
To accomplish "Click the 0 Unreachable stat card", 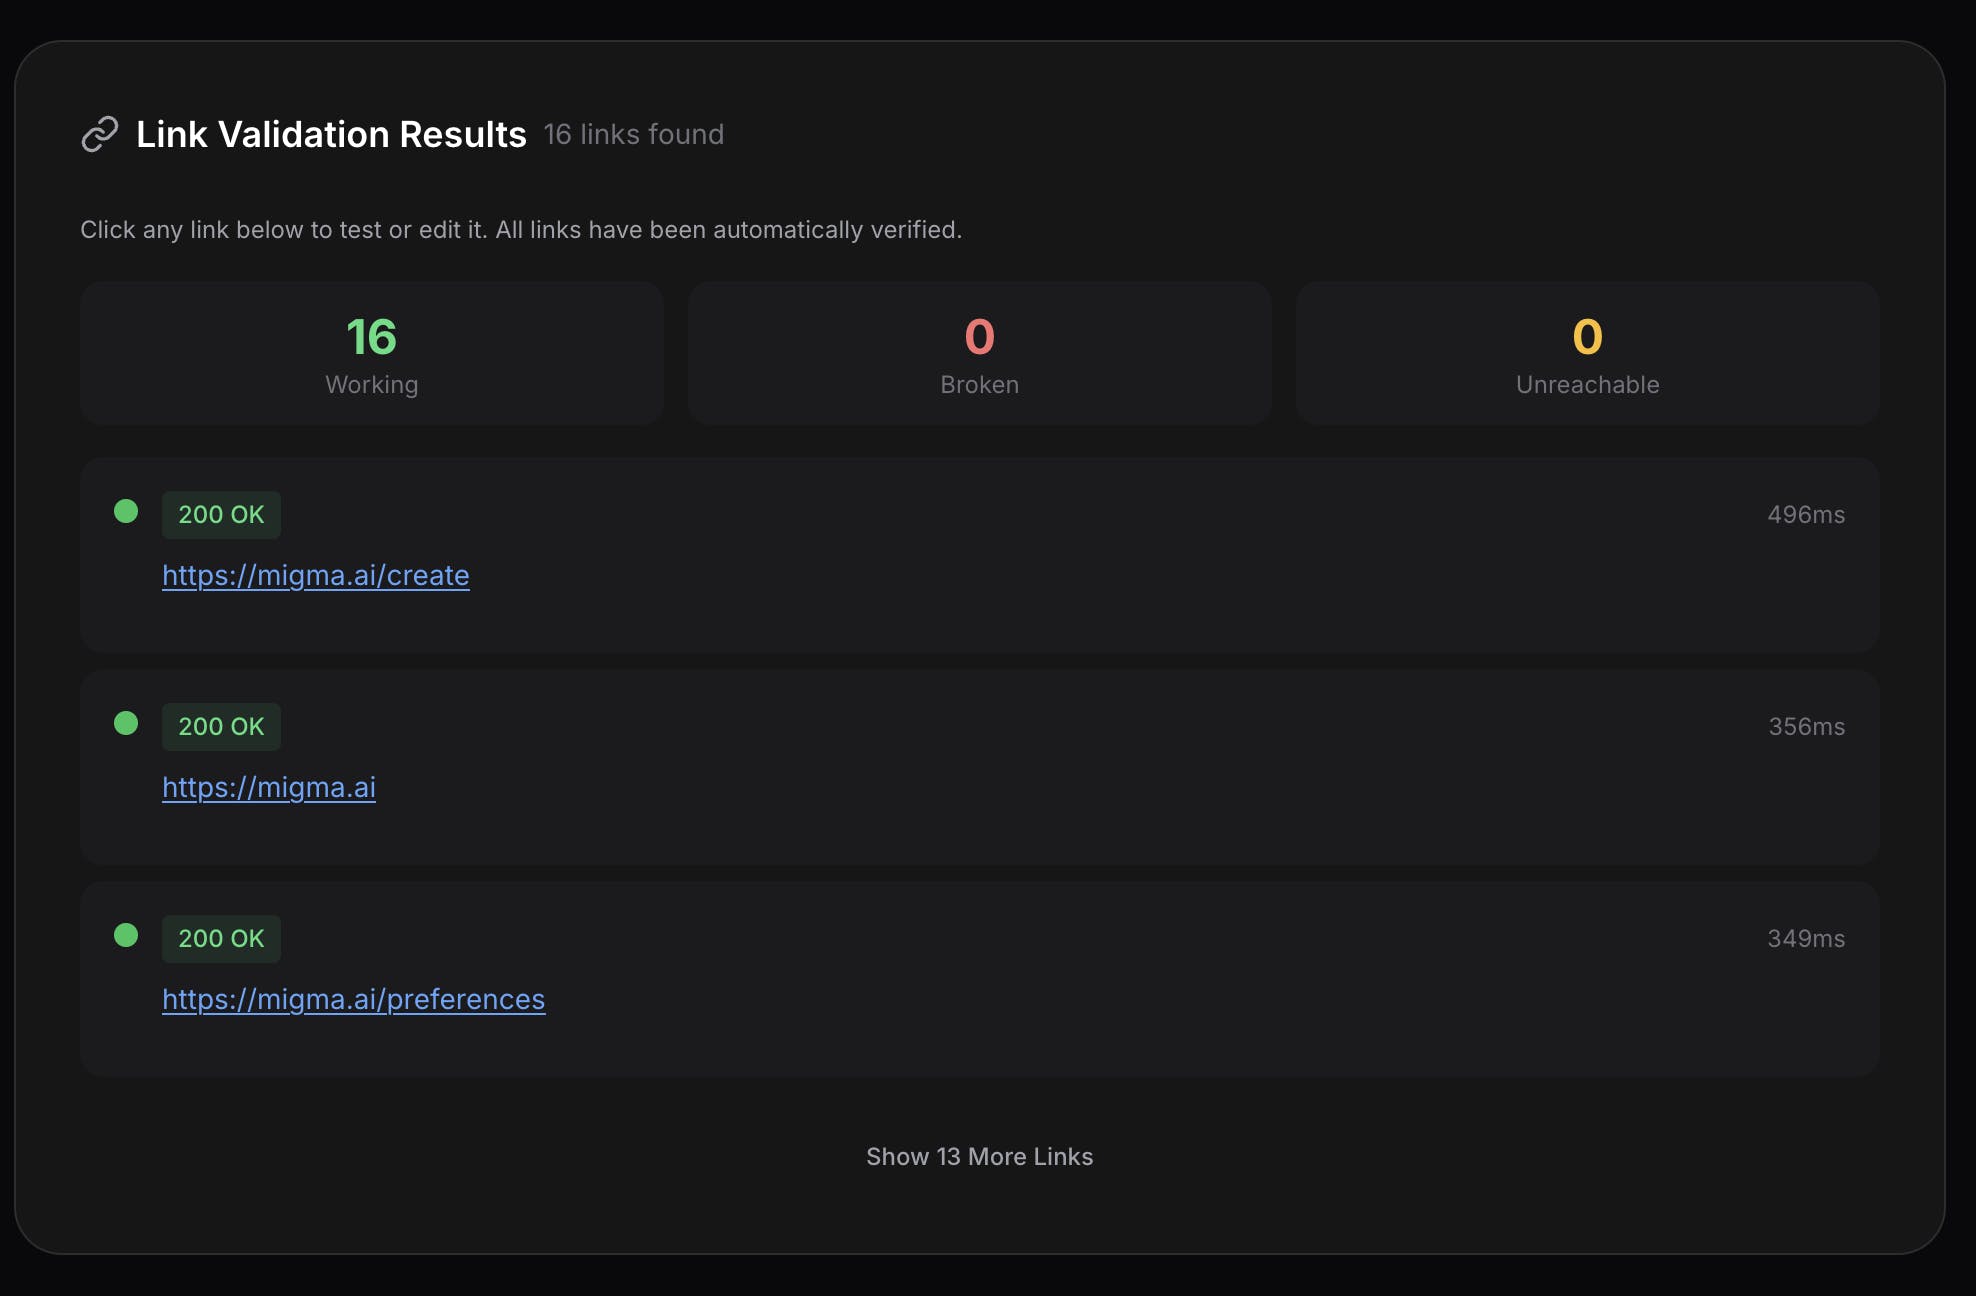I will [1587, 353].
